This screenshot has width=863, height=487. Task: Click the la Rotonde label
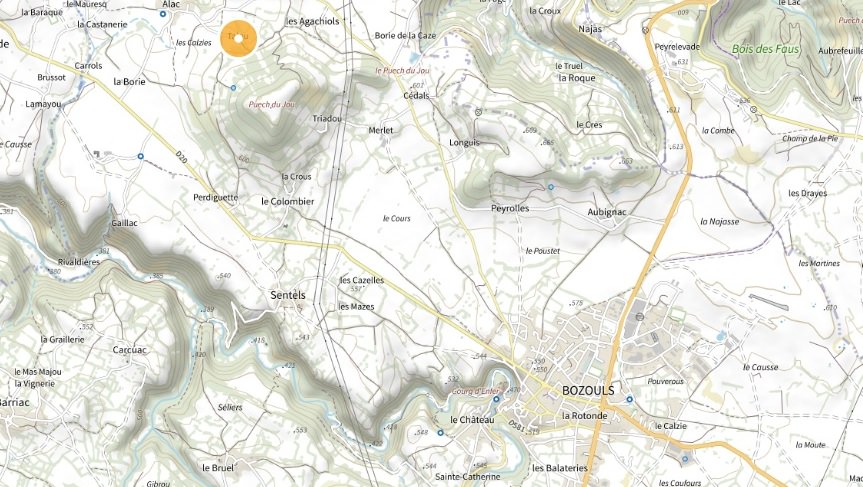(585, 415)
